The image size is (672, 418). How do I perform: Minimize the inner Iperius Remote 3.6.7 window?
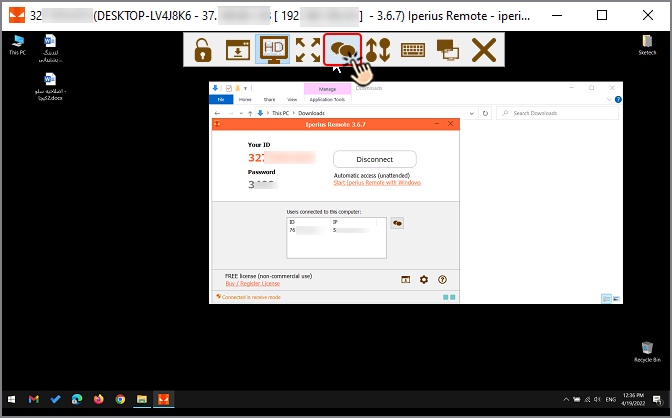click(437, 123)
